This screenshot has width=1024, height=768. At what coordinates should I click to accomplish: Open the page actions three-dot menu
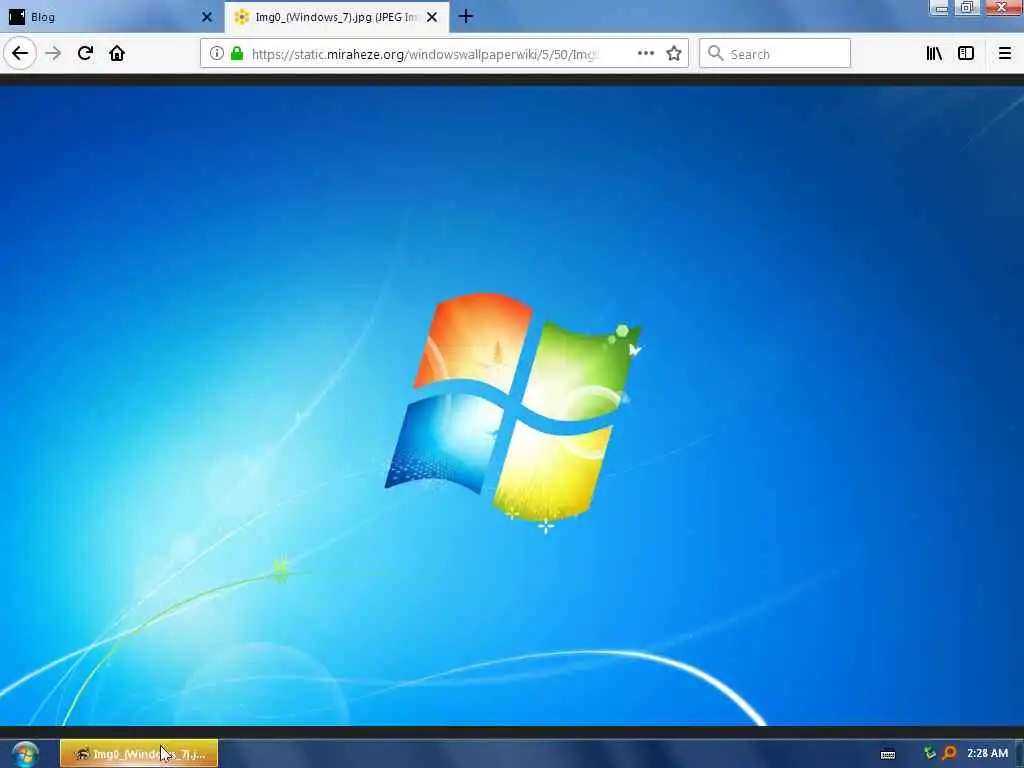click(645, 53)
